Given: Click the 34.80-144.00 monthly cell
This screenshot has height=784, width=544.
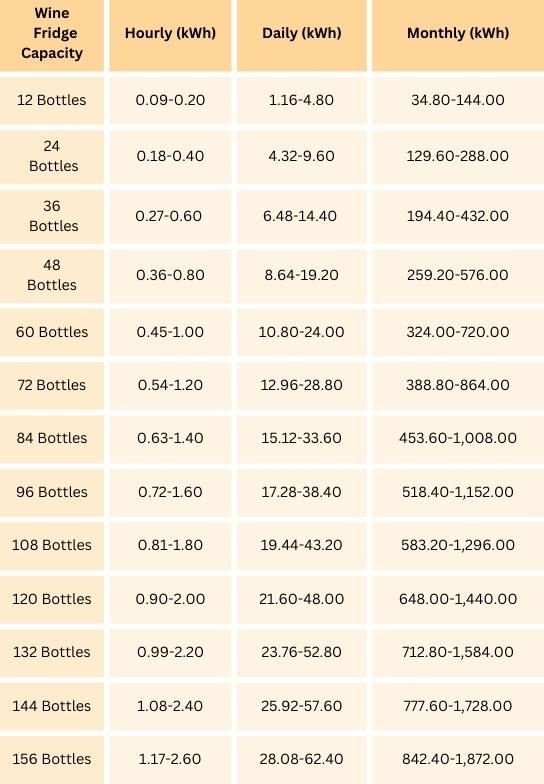Looking at the screenshot, I should pos(458,100).
